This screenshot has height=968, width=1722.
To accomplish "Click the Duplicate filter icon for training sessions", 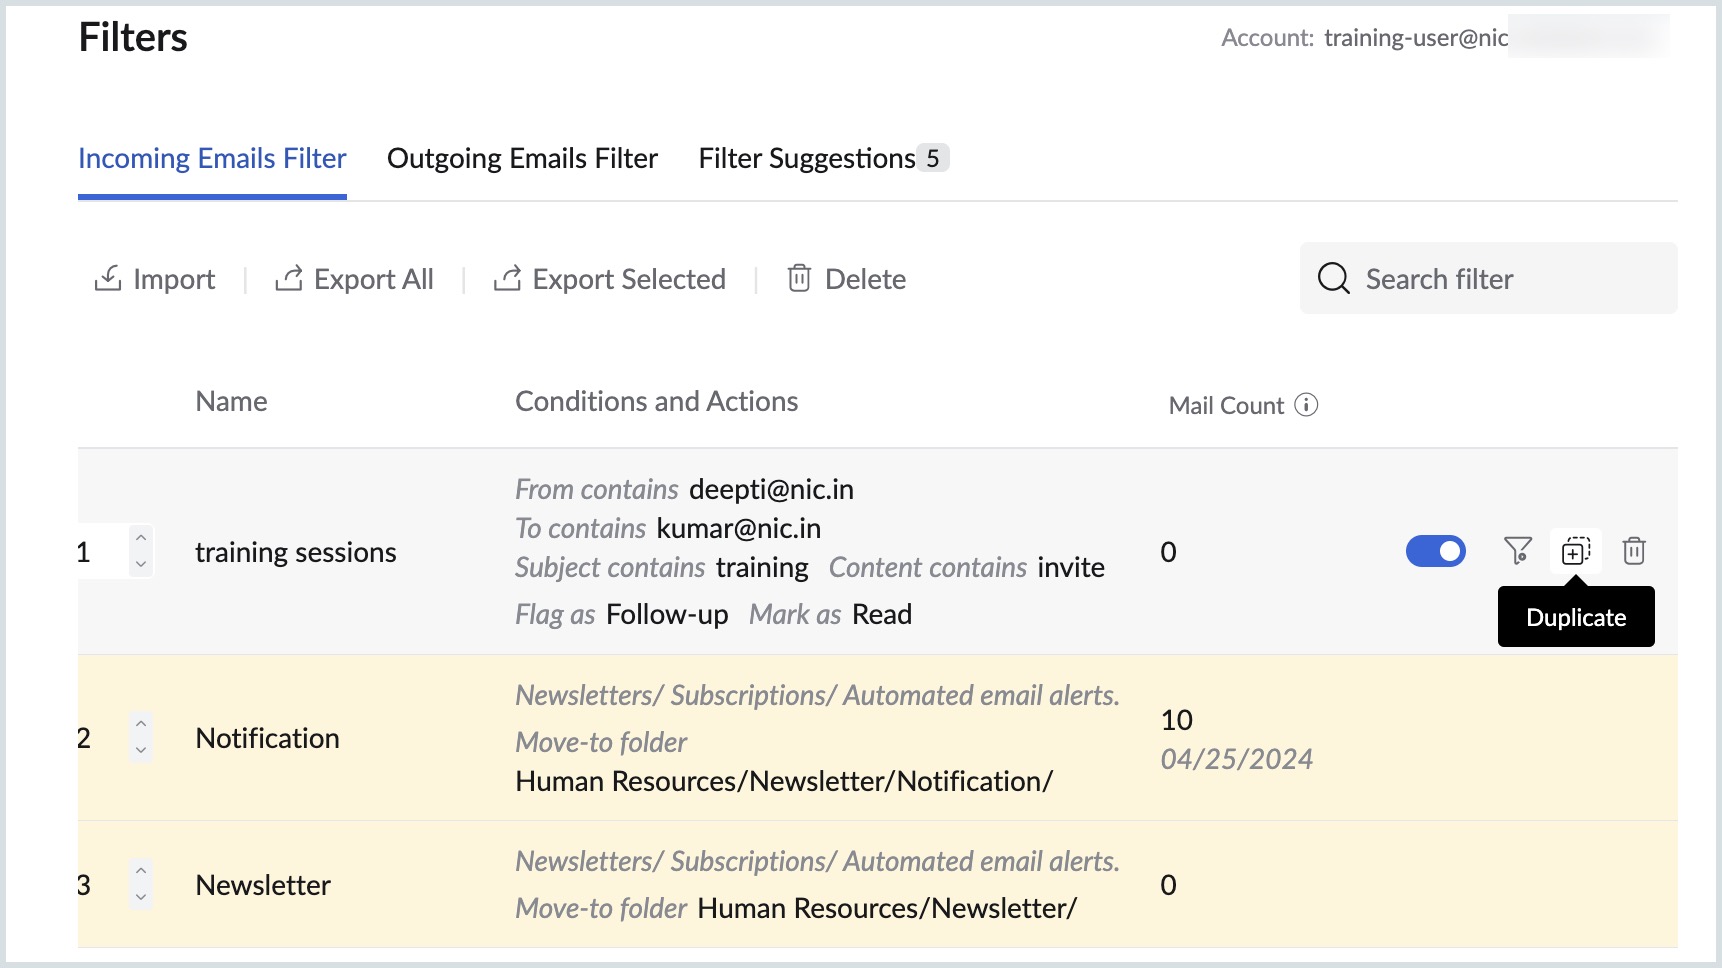I will point(1575,551).
